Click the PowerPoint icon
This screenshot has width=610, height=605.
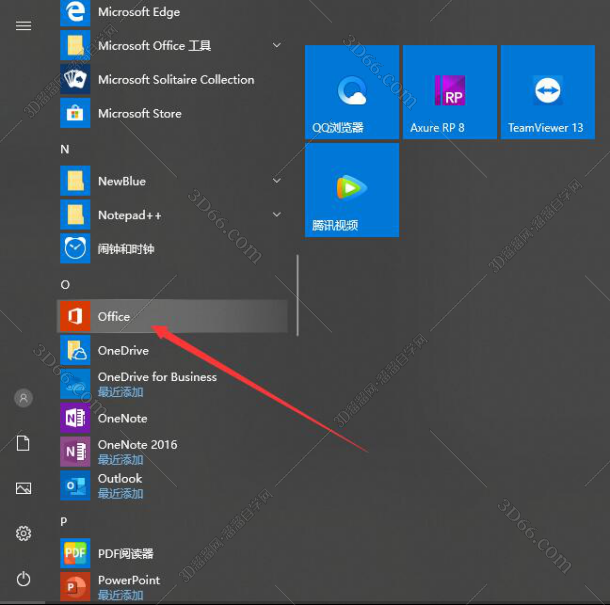pyautogui.click(x=75, y=587)
